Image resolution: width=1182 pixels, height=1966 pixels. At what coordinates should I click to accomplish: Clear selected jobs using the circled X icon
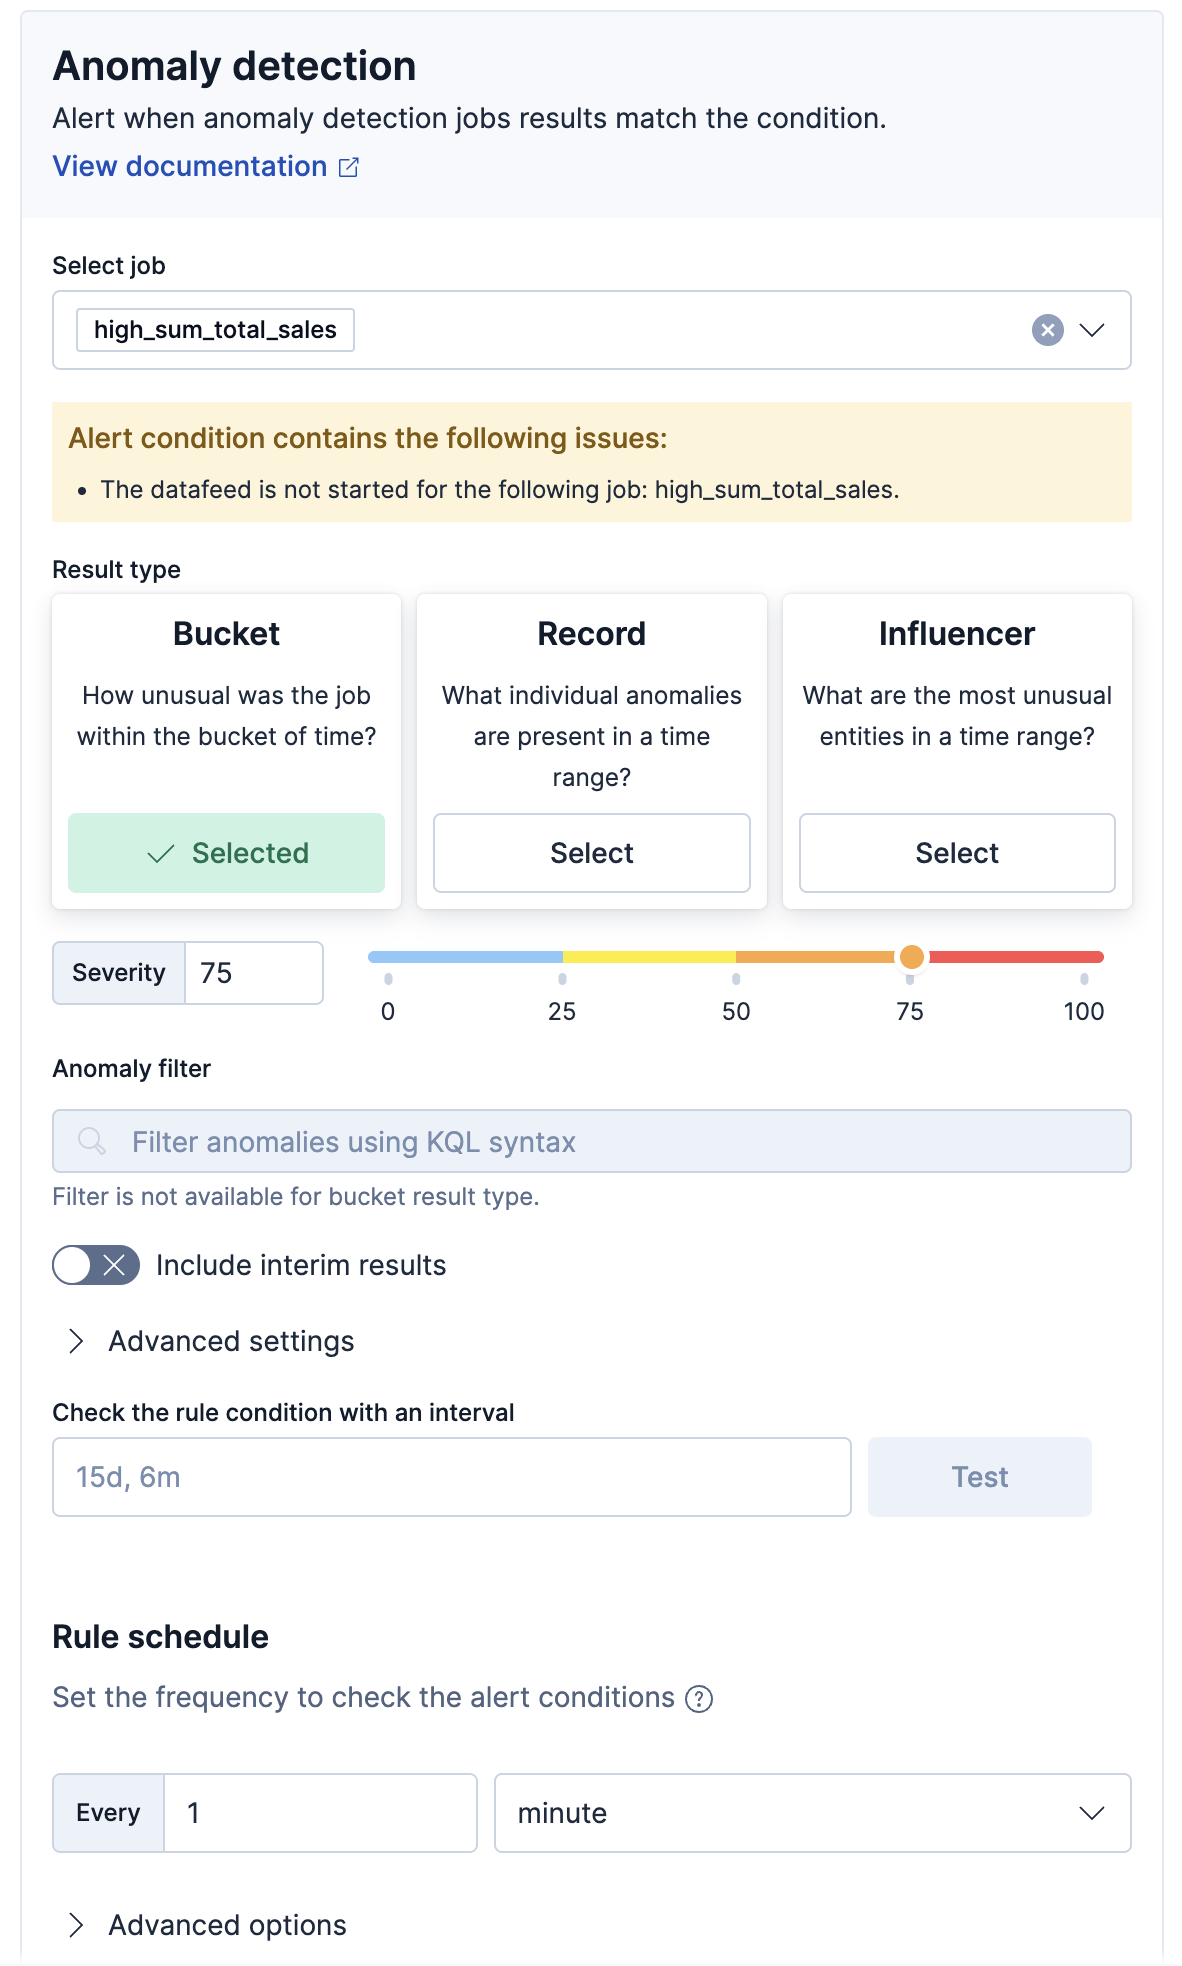1047,330
